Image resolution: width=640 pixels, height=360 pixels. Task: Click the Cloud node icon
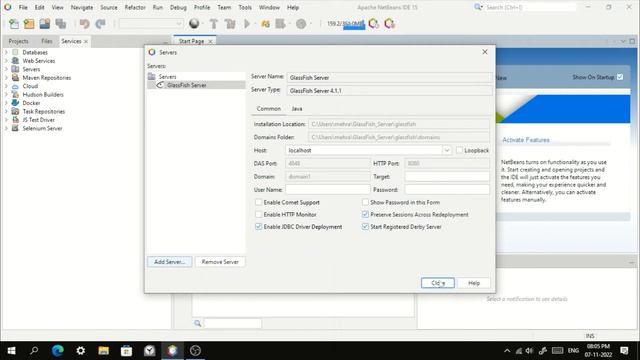pyautogui.click(x=16, y=86)
